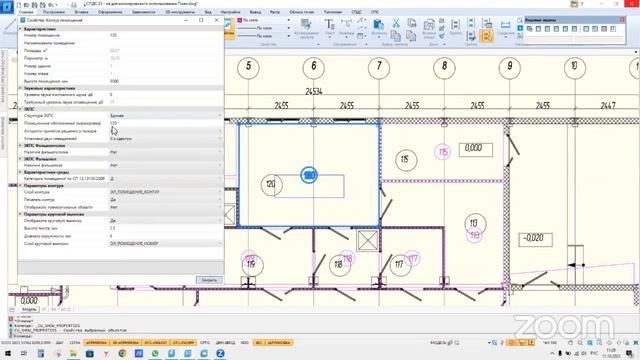Toggle 3D оПРИВЯЗКА in status bar
640x360 pixels.
(126, 342)
